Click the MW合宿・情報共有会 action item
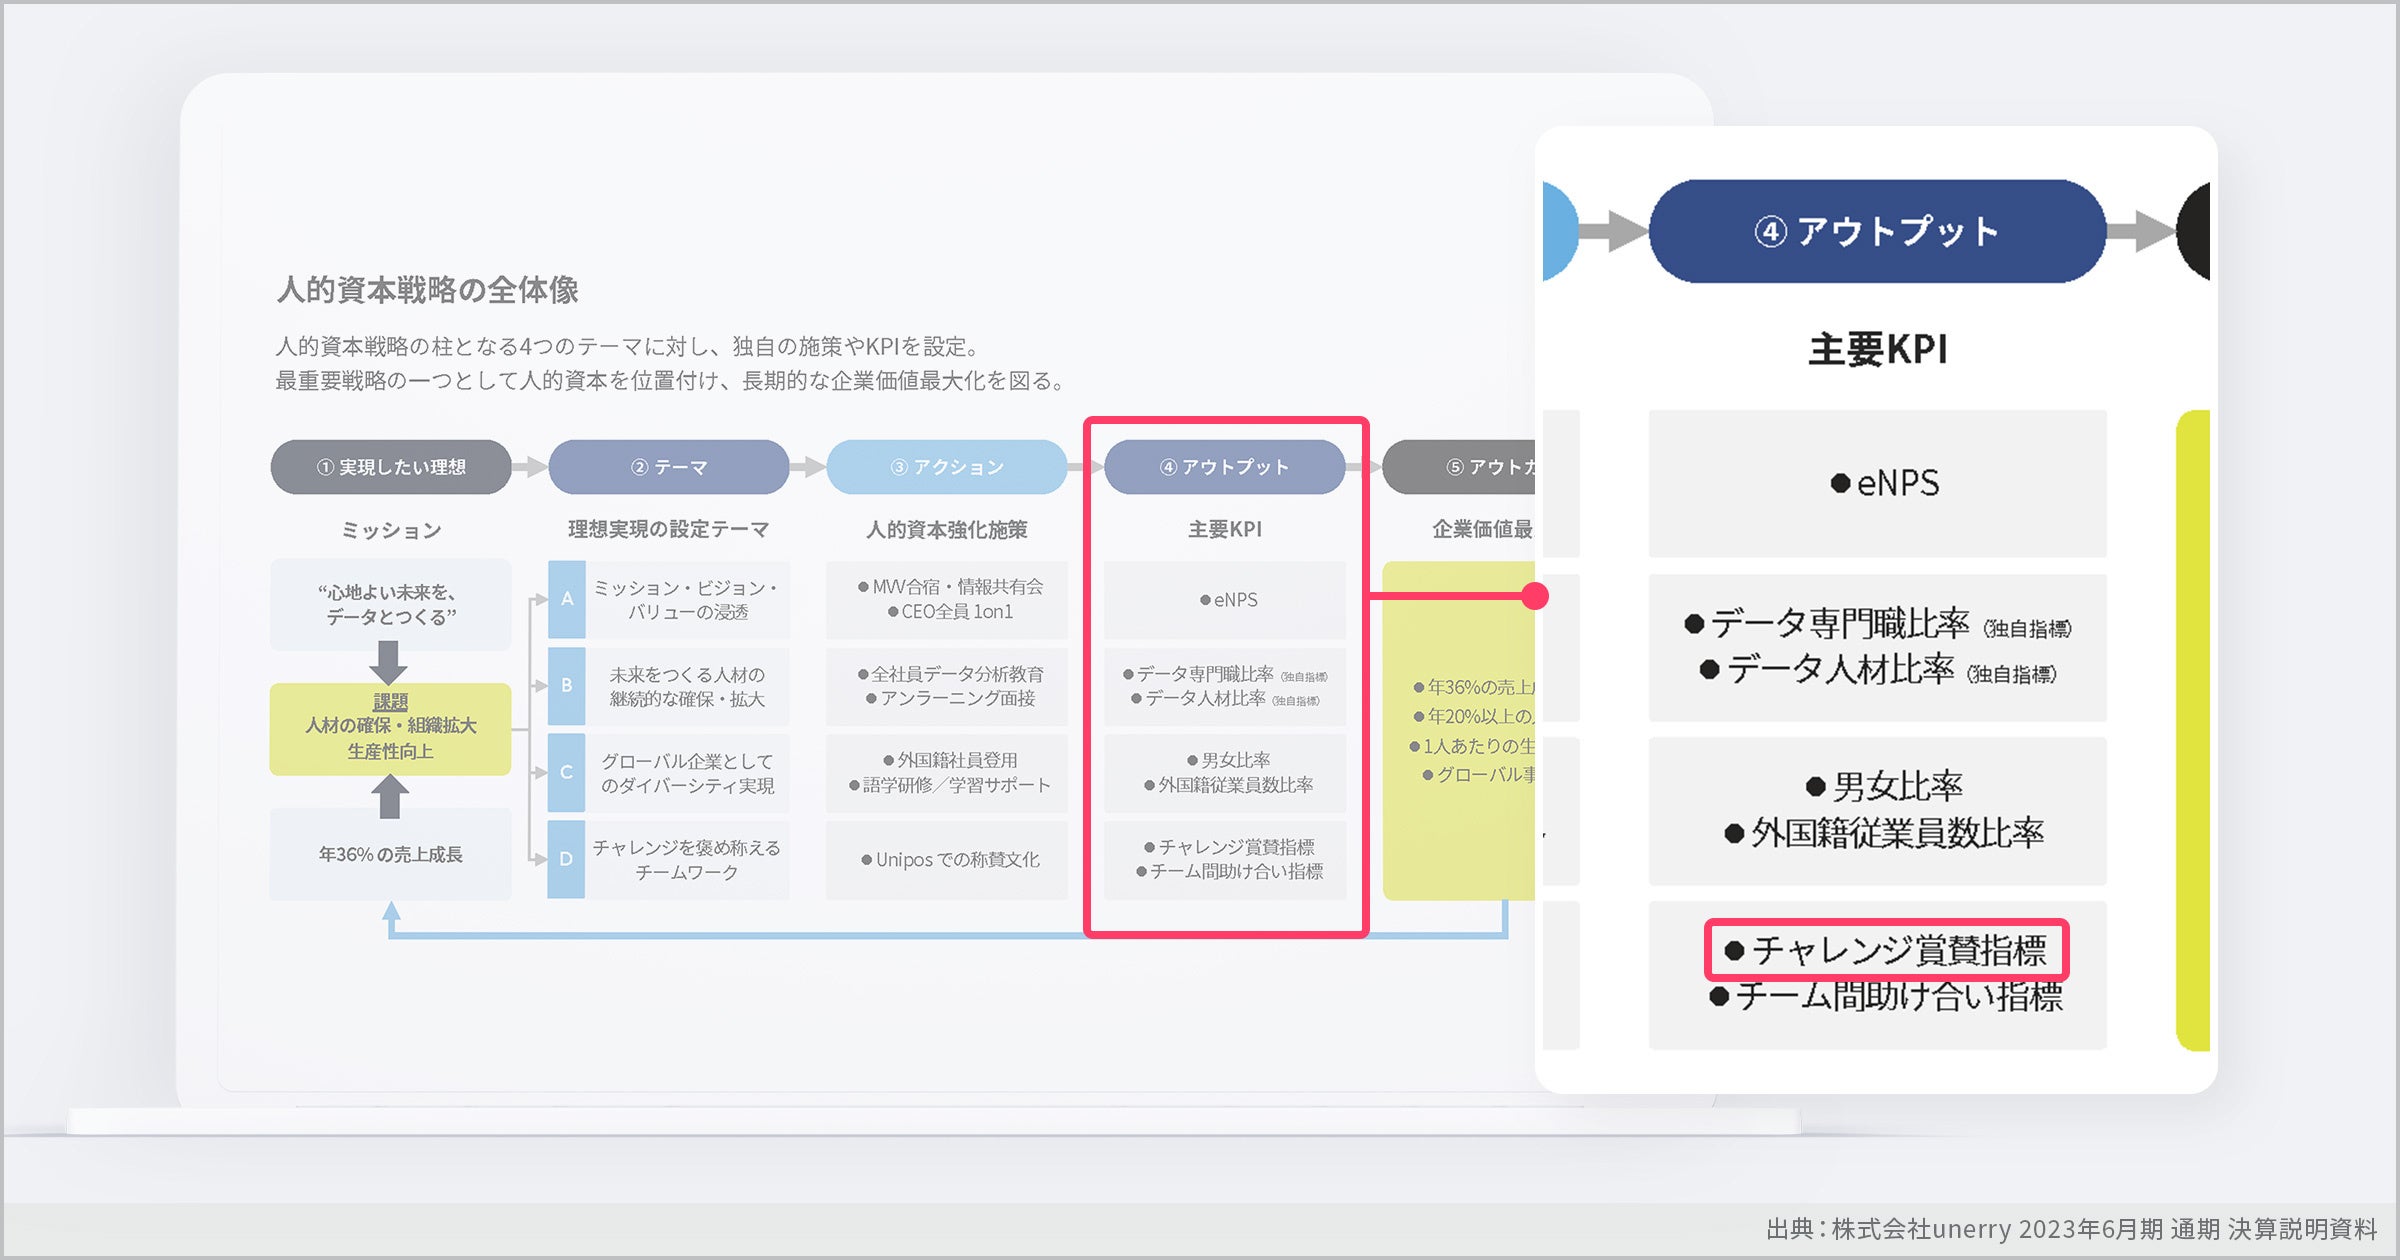The height and width of the screenshot is (1260, 2400). click(950, 587)
